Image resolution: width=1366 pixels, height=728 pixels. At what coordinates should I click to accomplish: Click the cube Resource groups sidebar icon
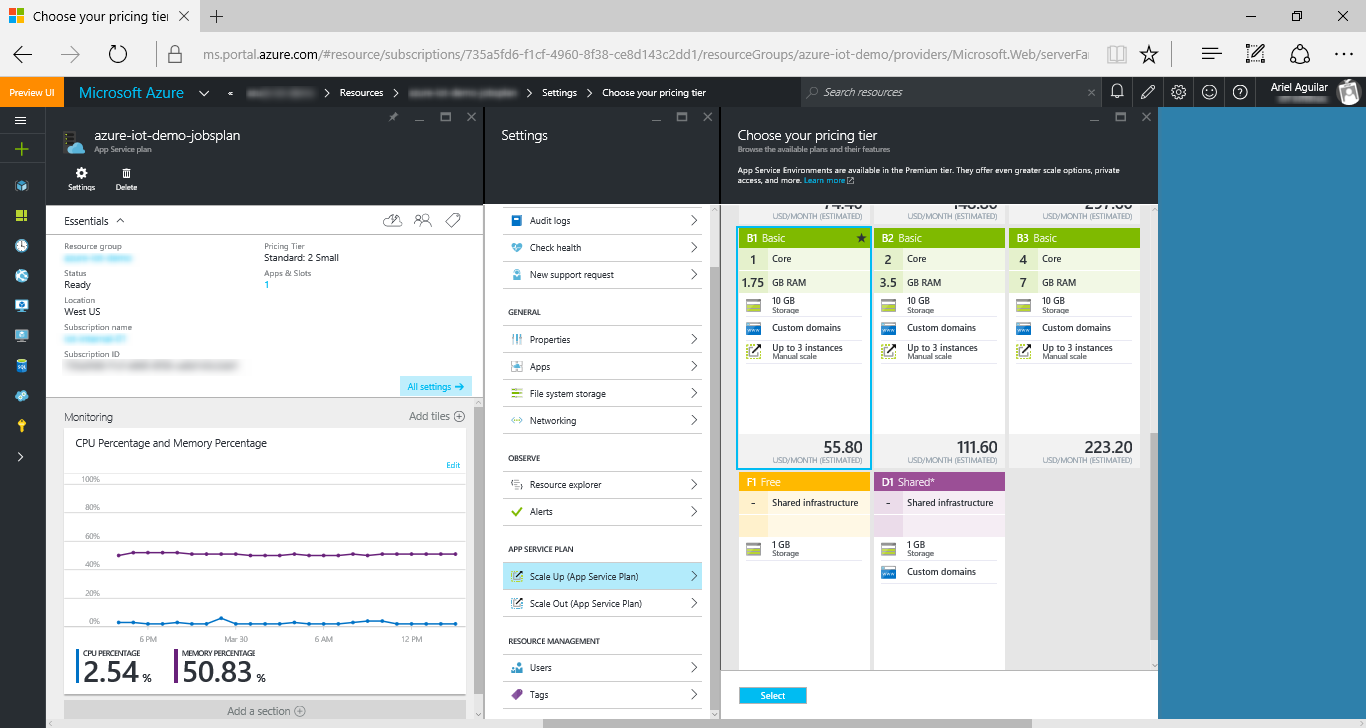(21, 185)
